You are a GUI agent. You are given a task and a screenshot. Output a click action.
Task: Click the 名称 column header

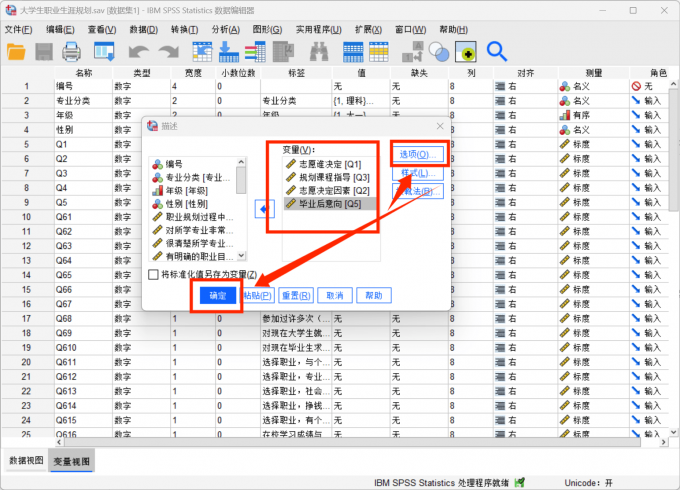(83, 73)
